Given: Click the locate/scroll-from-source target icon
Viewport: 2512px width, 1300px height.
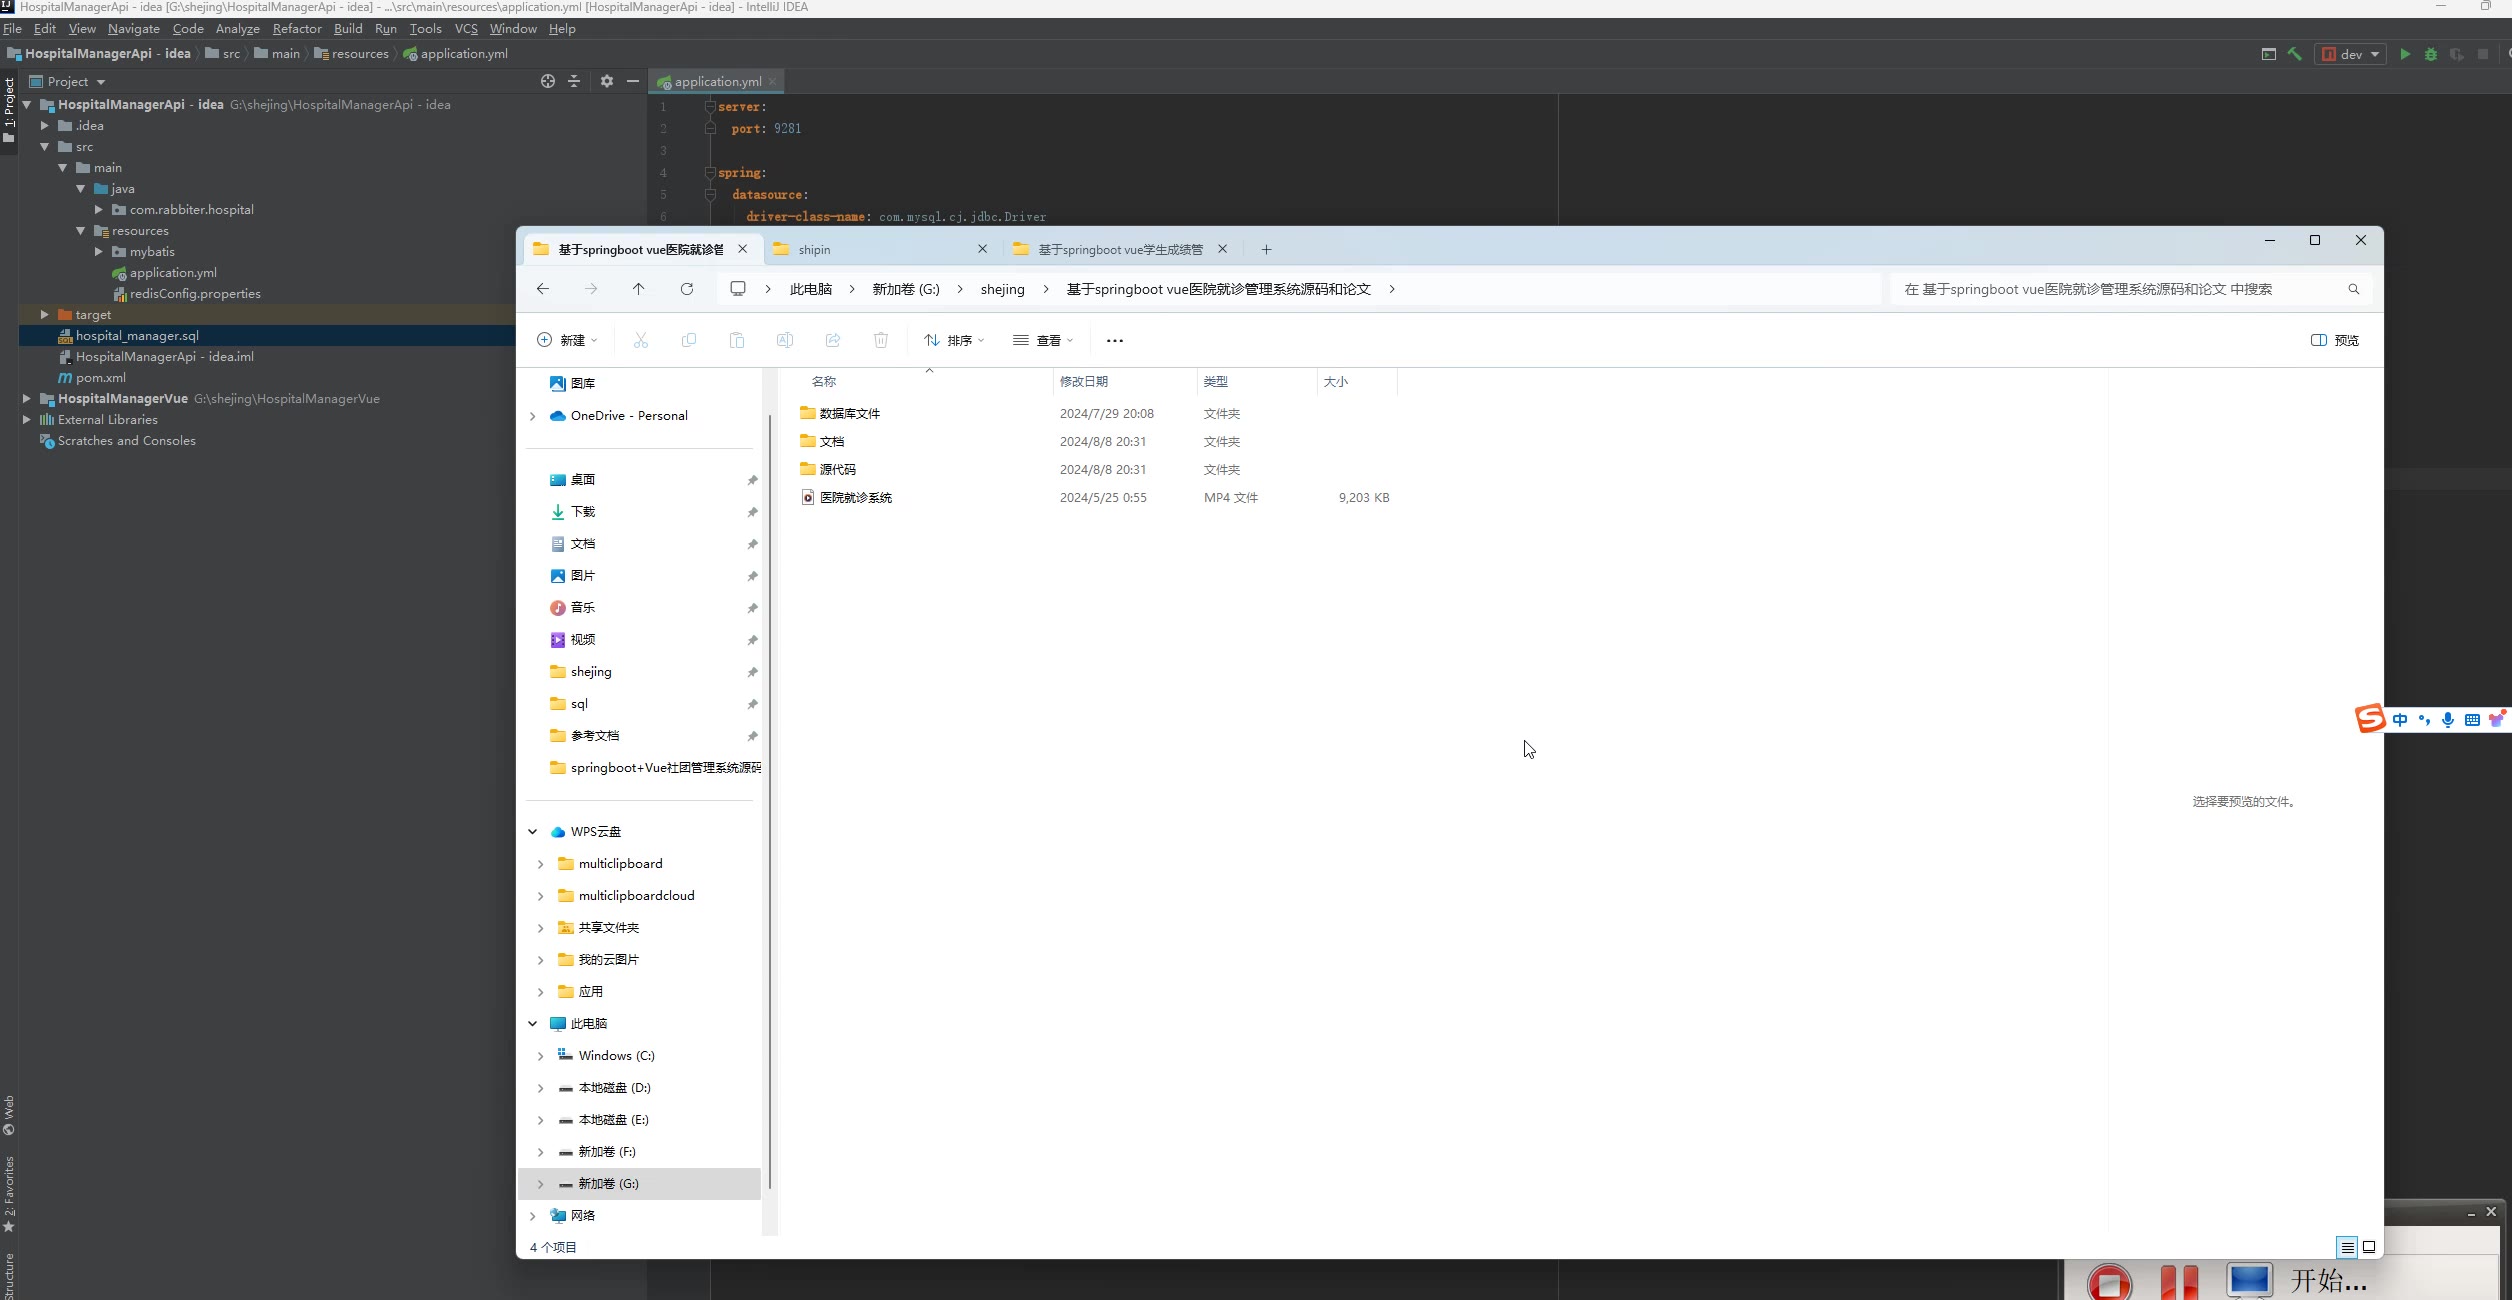Looking at the screenshot, I should click(x=548, y=81).
